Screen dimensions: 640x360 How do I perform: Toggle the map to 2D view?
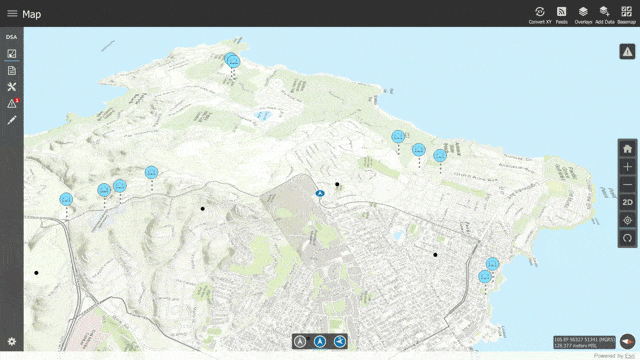point(627,202)
